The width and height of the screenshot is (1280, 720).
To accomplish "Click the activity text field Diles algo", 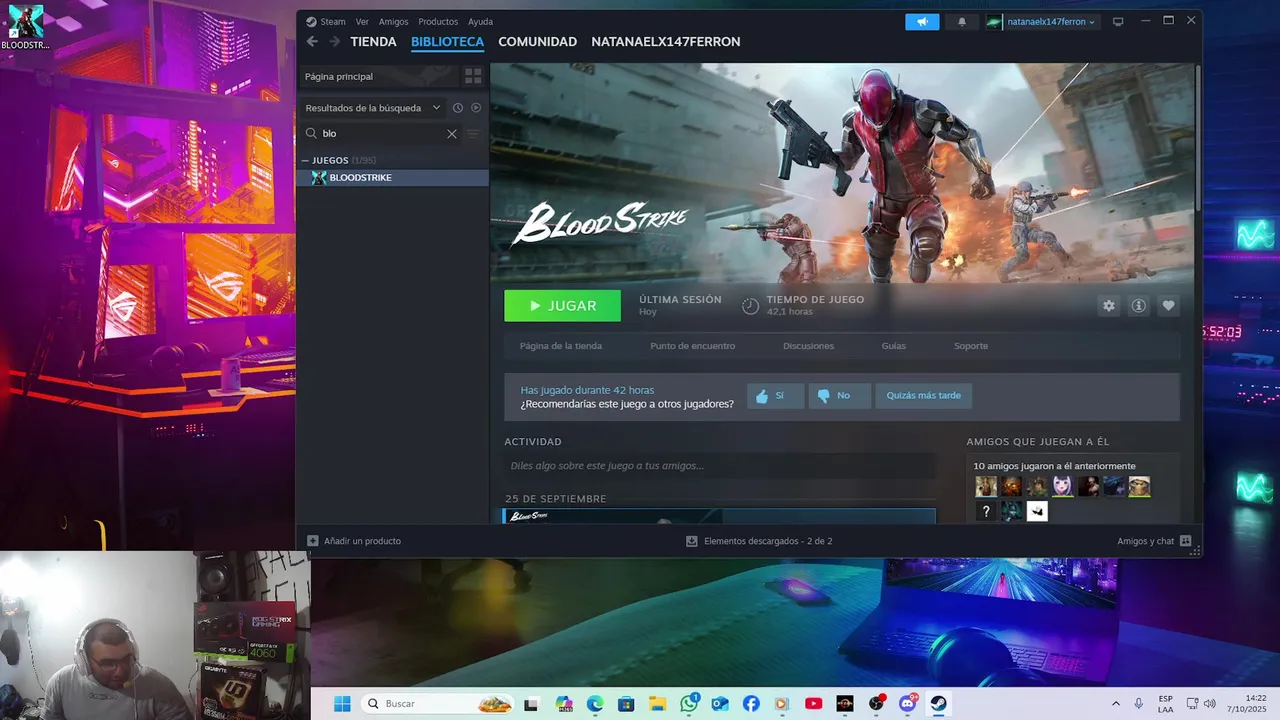I will coord(720,466).
